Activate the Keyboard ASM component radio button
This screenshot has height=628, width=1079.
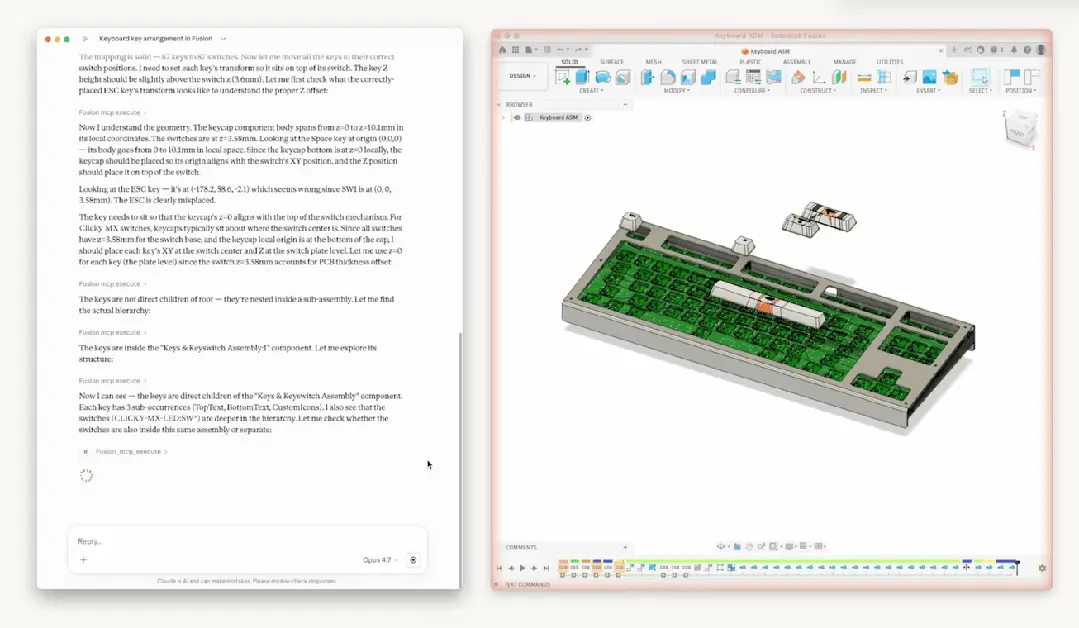[x=588, y=118]
